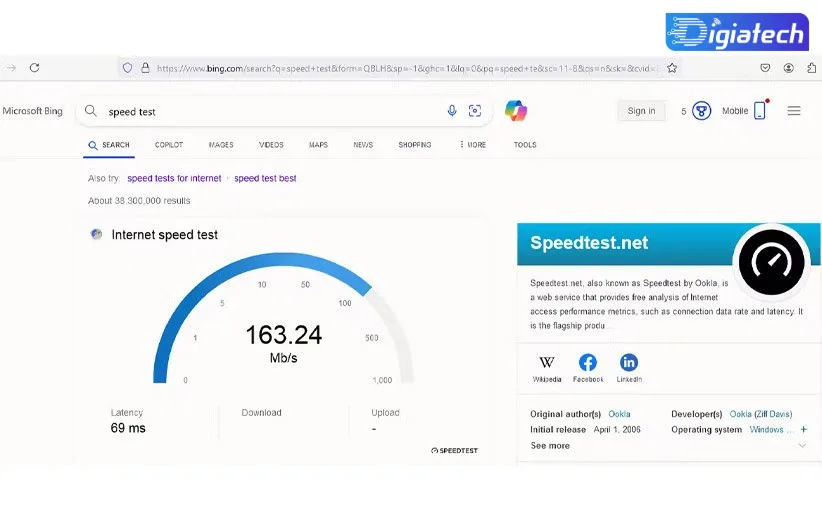Expand the See more details section
Screen dimensions: 822x522
[x=550, y=445]
